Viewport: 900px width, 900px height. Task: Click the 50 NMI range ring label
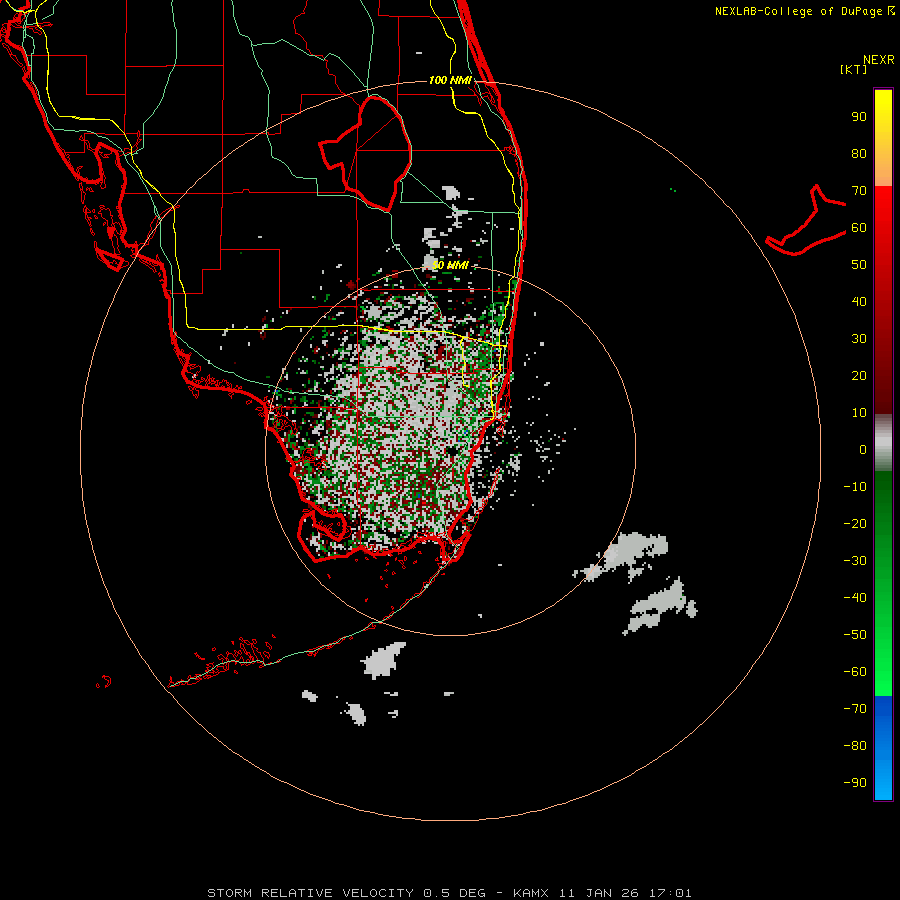coord(451,265)
